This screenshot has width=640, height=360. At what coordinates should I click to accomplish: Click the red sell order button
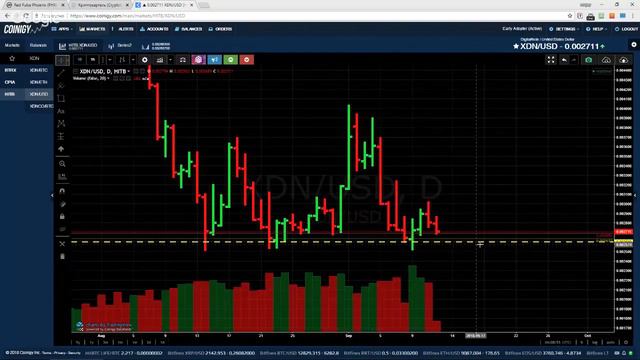(247, 60)
